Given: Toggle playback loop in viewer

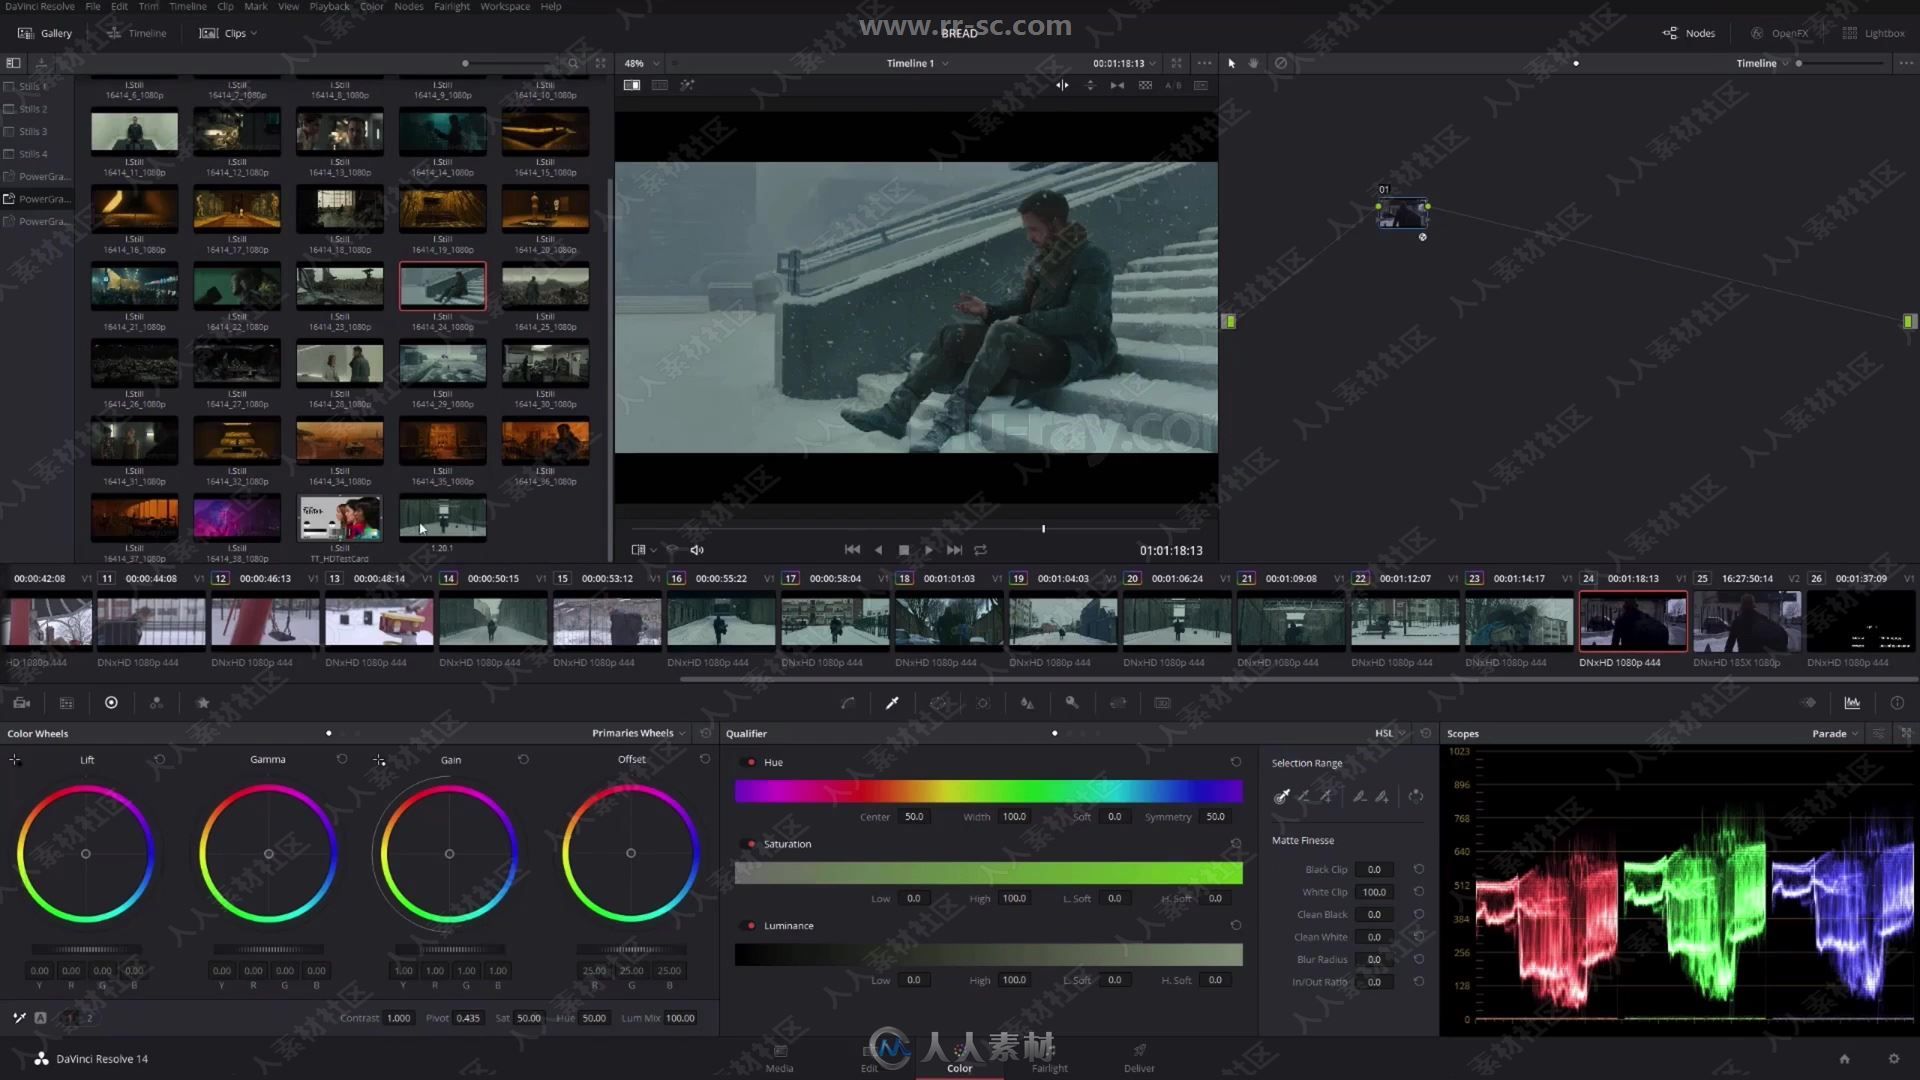Looking at the screenshot, I should tap(980, 550).
